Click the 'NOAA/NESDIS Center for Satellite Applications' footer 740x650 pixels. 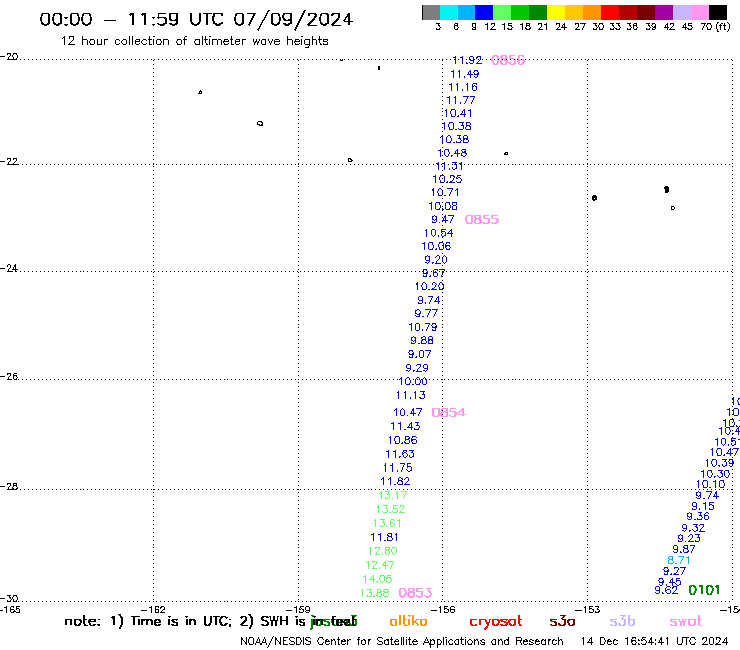pyautogui.click(x=362, y=642)
